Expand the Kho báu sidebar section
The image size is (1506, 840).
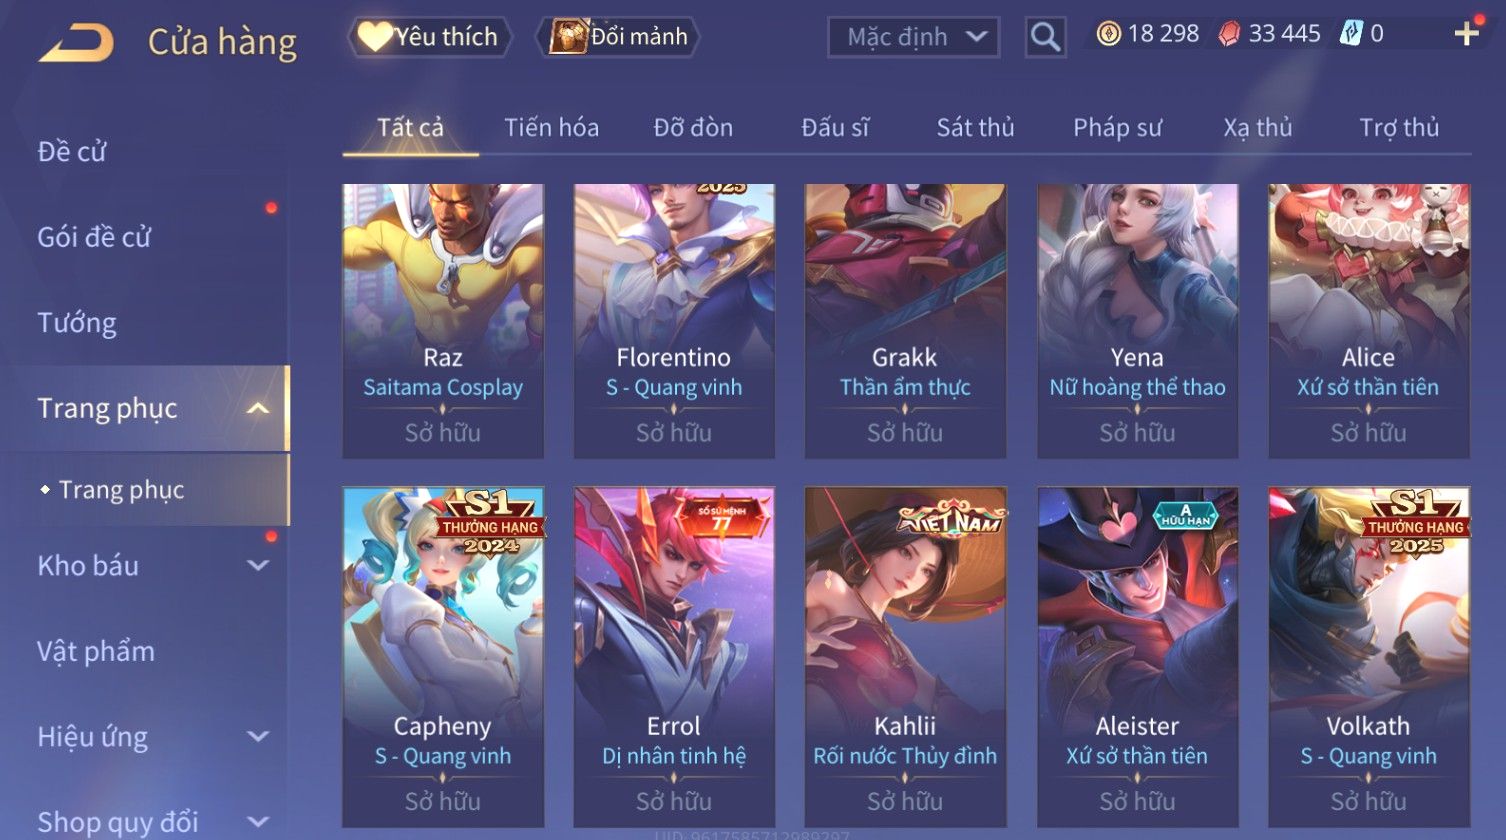pos(258,565)
